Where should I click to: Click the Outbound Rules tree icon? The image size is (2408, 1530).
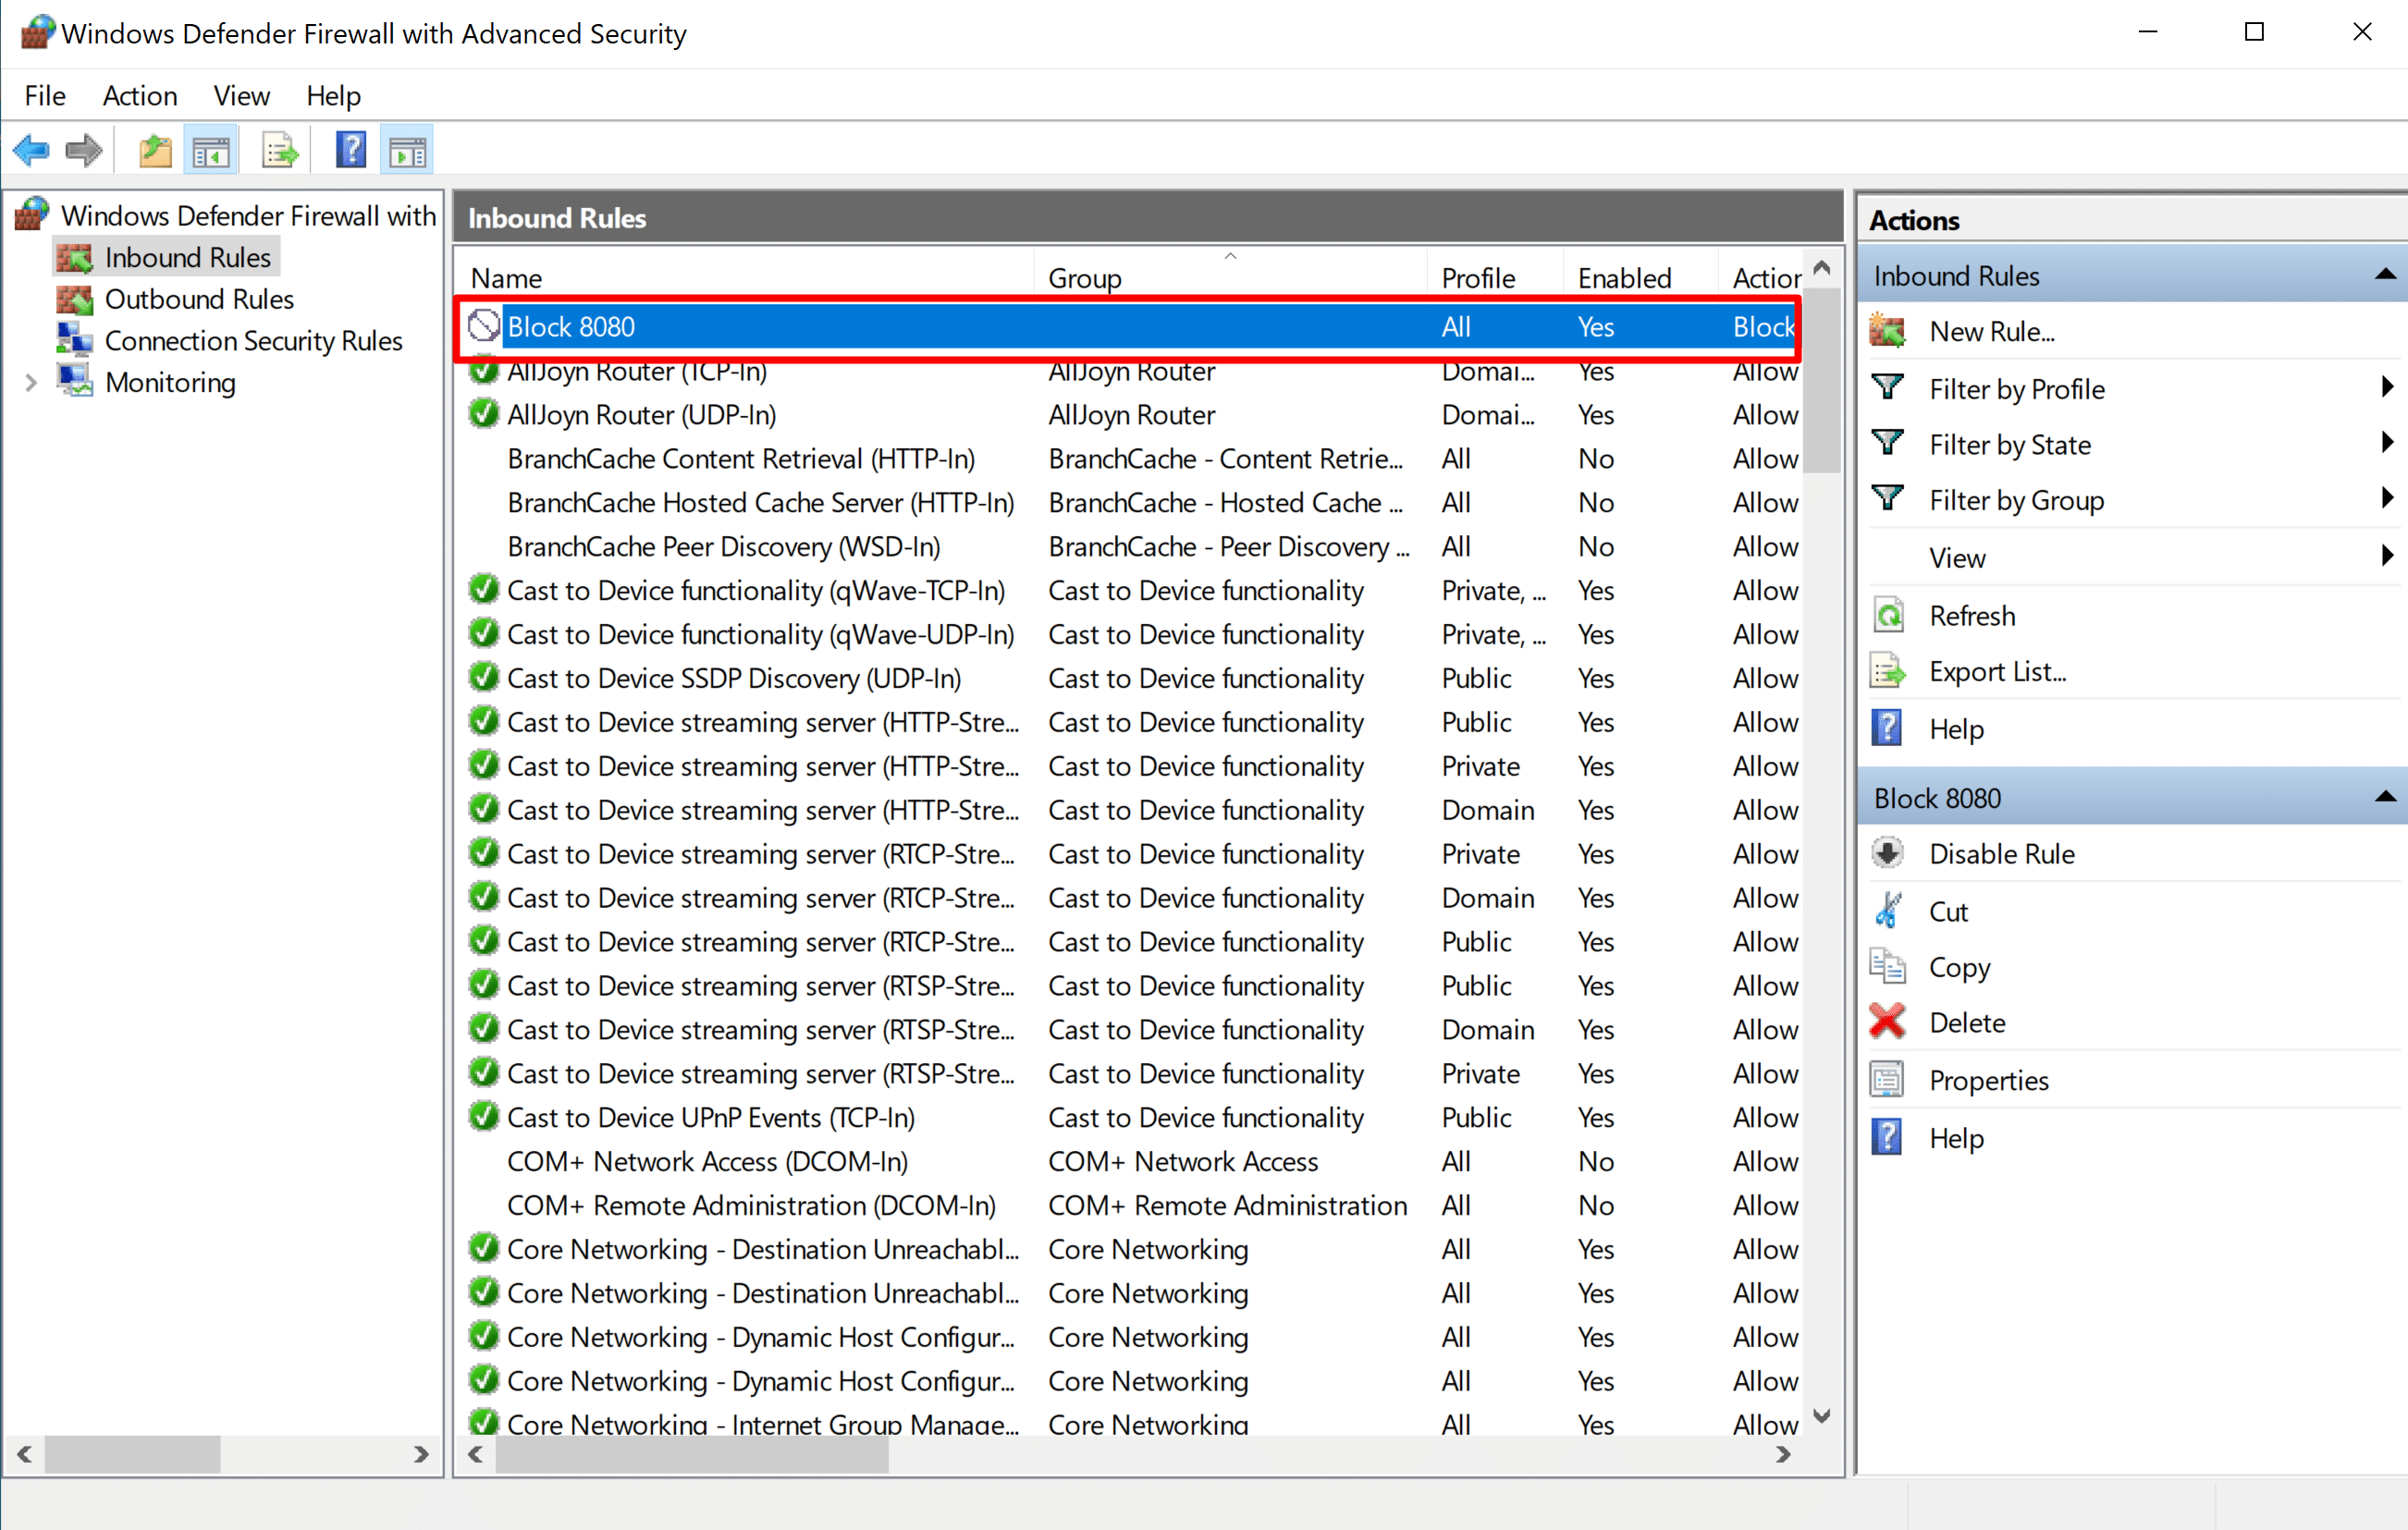click(75, 299)
